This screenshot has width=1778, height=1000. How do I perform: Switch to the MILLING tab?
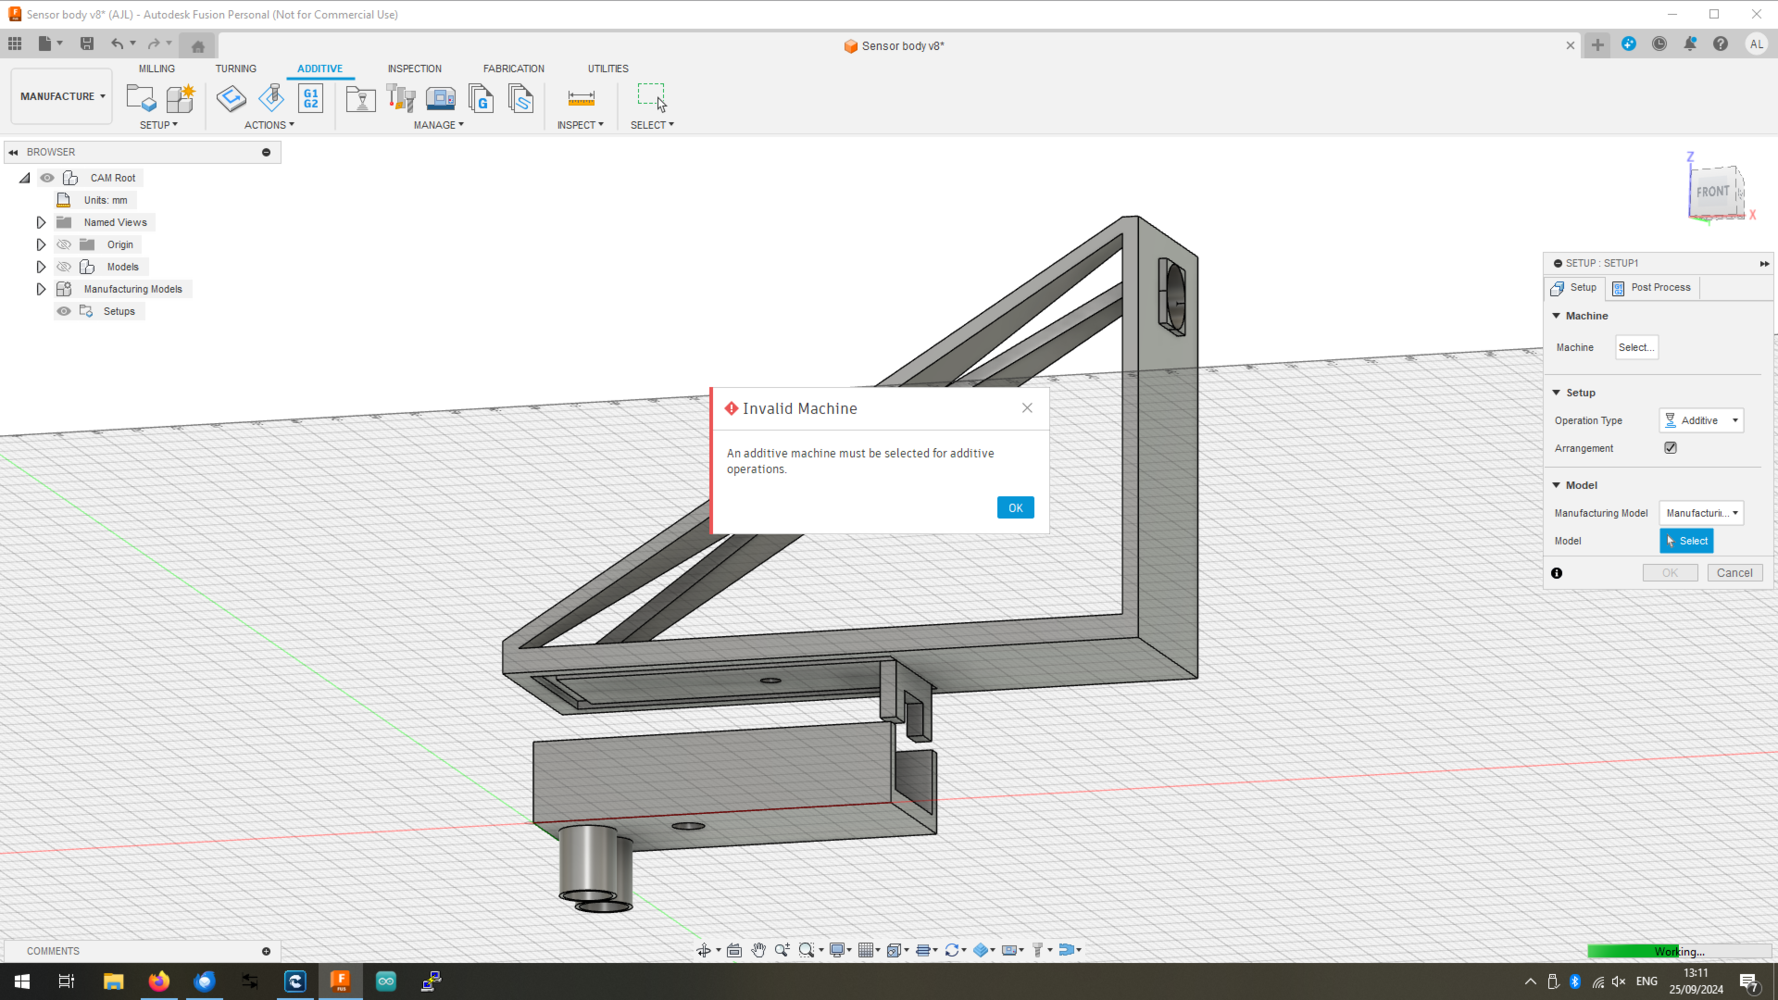coord(156,69)
